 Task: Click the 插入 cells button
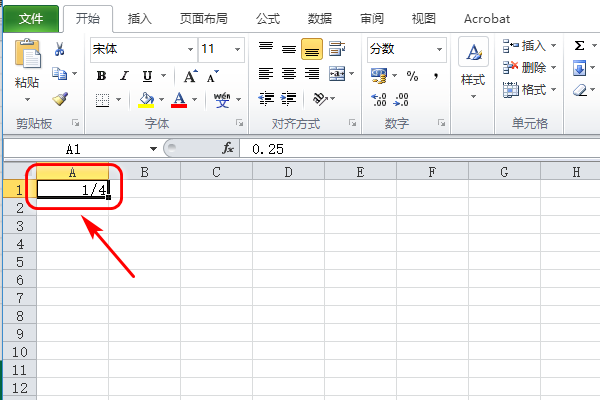coord(529,46)
